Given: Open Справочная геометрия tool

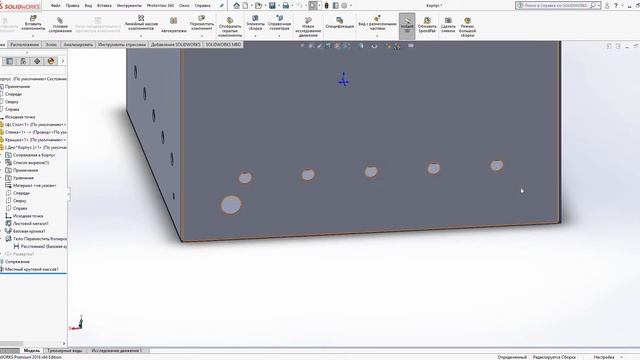Looking at the screenshot, I should pos(280,23).
